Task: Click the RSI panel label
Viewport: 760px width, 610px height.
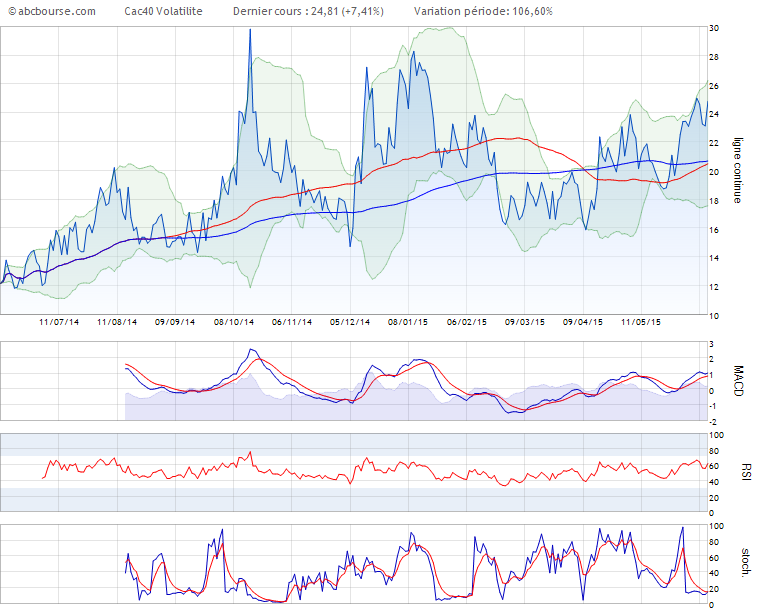Action: point(746,472)
